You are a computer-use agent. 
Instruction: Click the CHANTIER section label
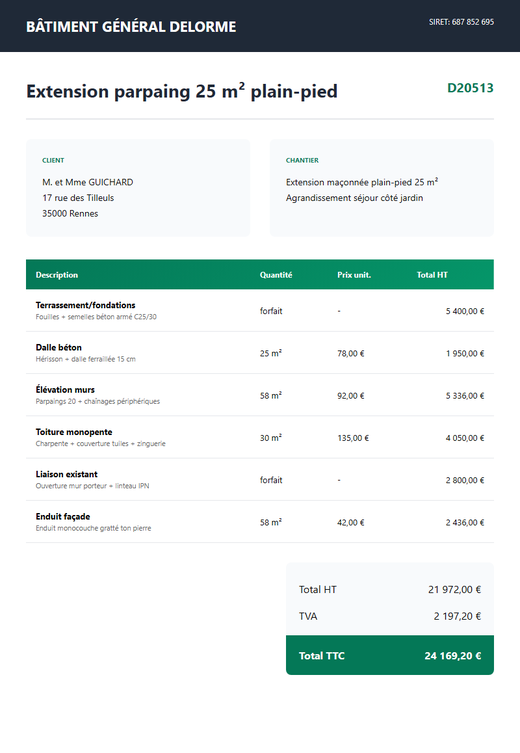coord(302,160)
